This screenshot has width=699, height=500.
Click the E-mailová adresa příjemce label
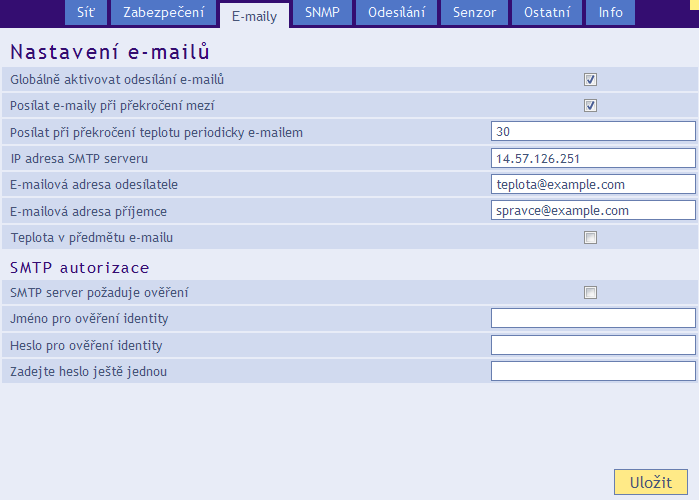coord(88,211)
